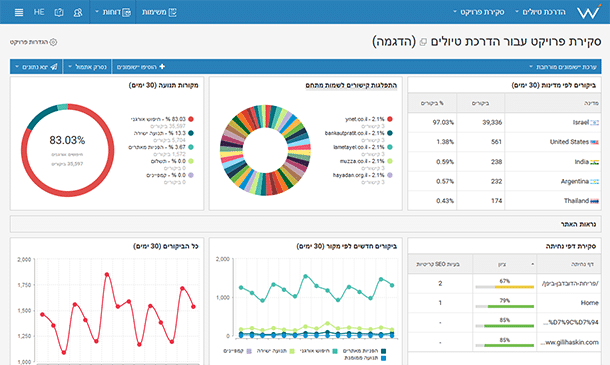Switch language via the HE button
Screen dimensions: 610x365
(x=39, y=12)
